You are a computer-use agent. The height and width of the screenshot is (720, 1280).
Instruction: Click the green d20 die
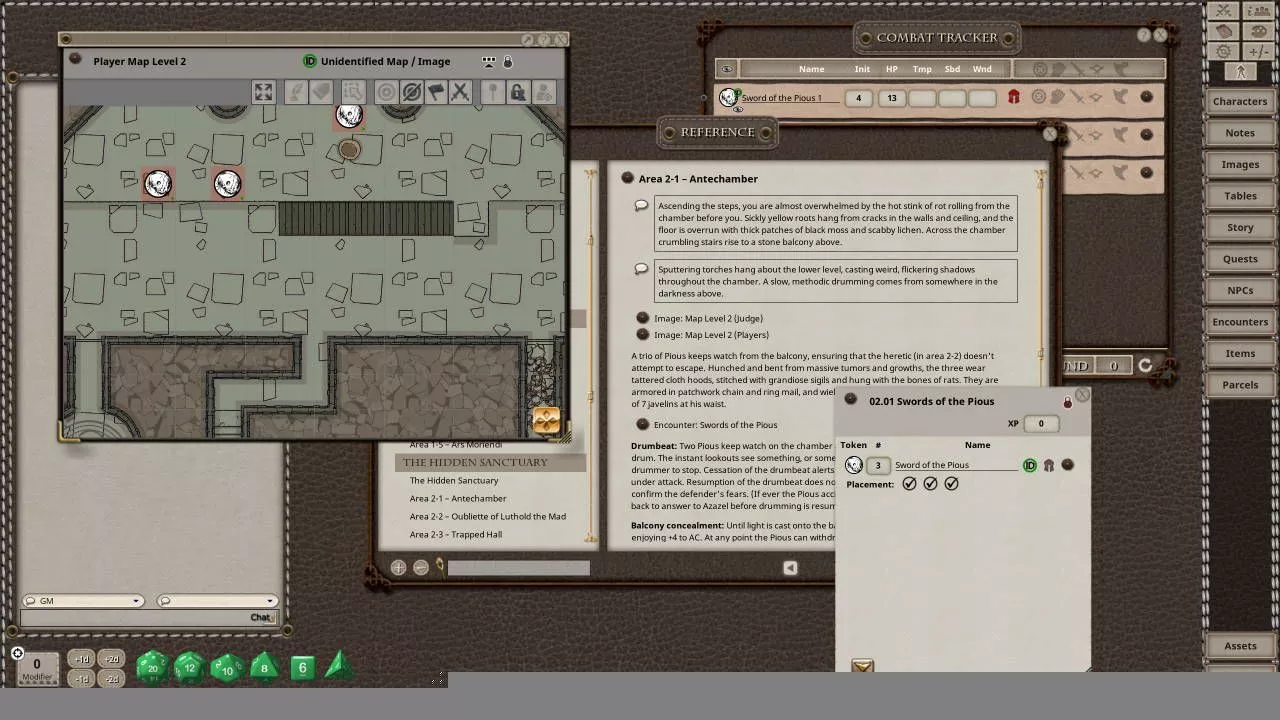click(151, 667)
